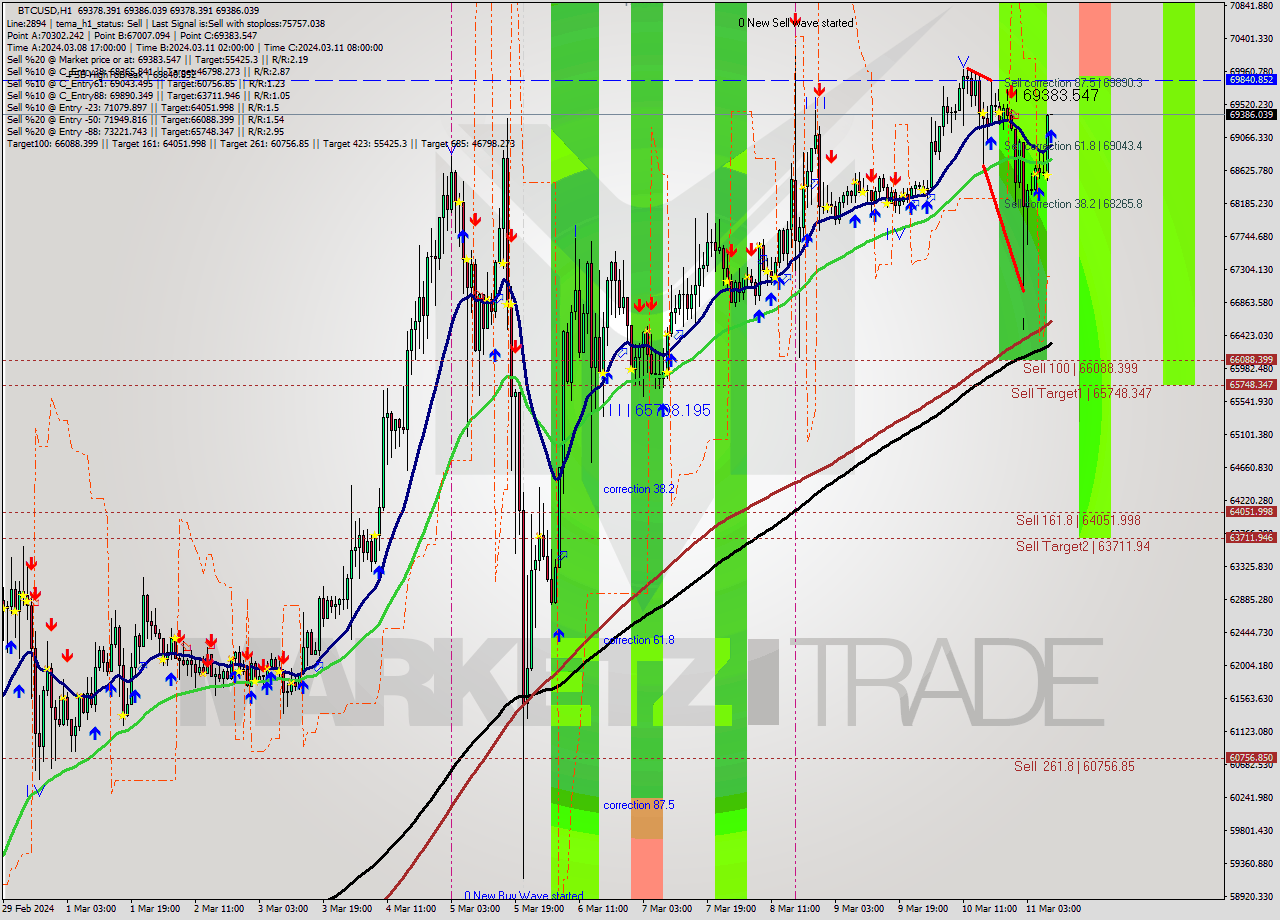The image size is (1280, 920).
Task: Click the 'Sell correction 87.5 | 69890.3' label
Action: [x=1073, y=82]
